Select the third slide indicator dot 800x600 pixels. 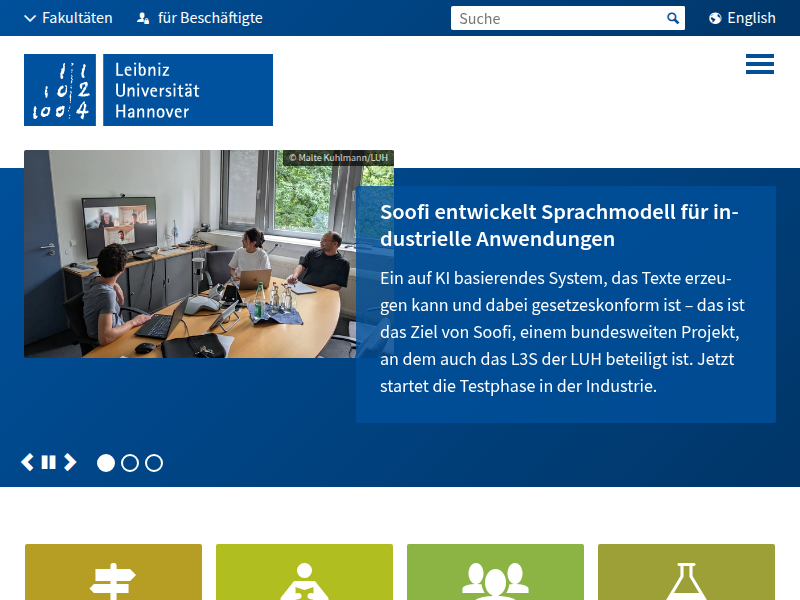coord(154,463)
